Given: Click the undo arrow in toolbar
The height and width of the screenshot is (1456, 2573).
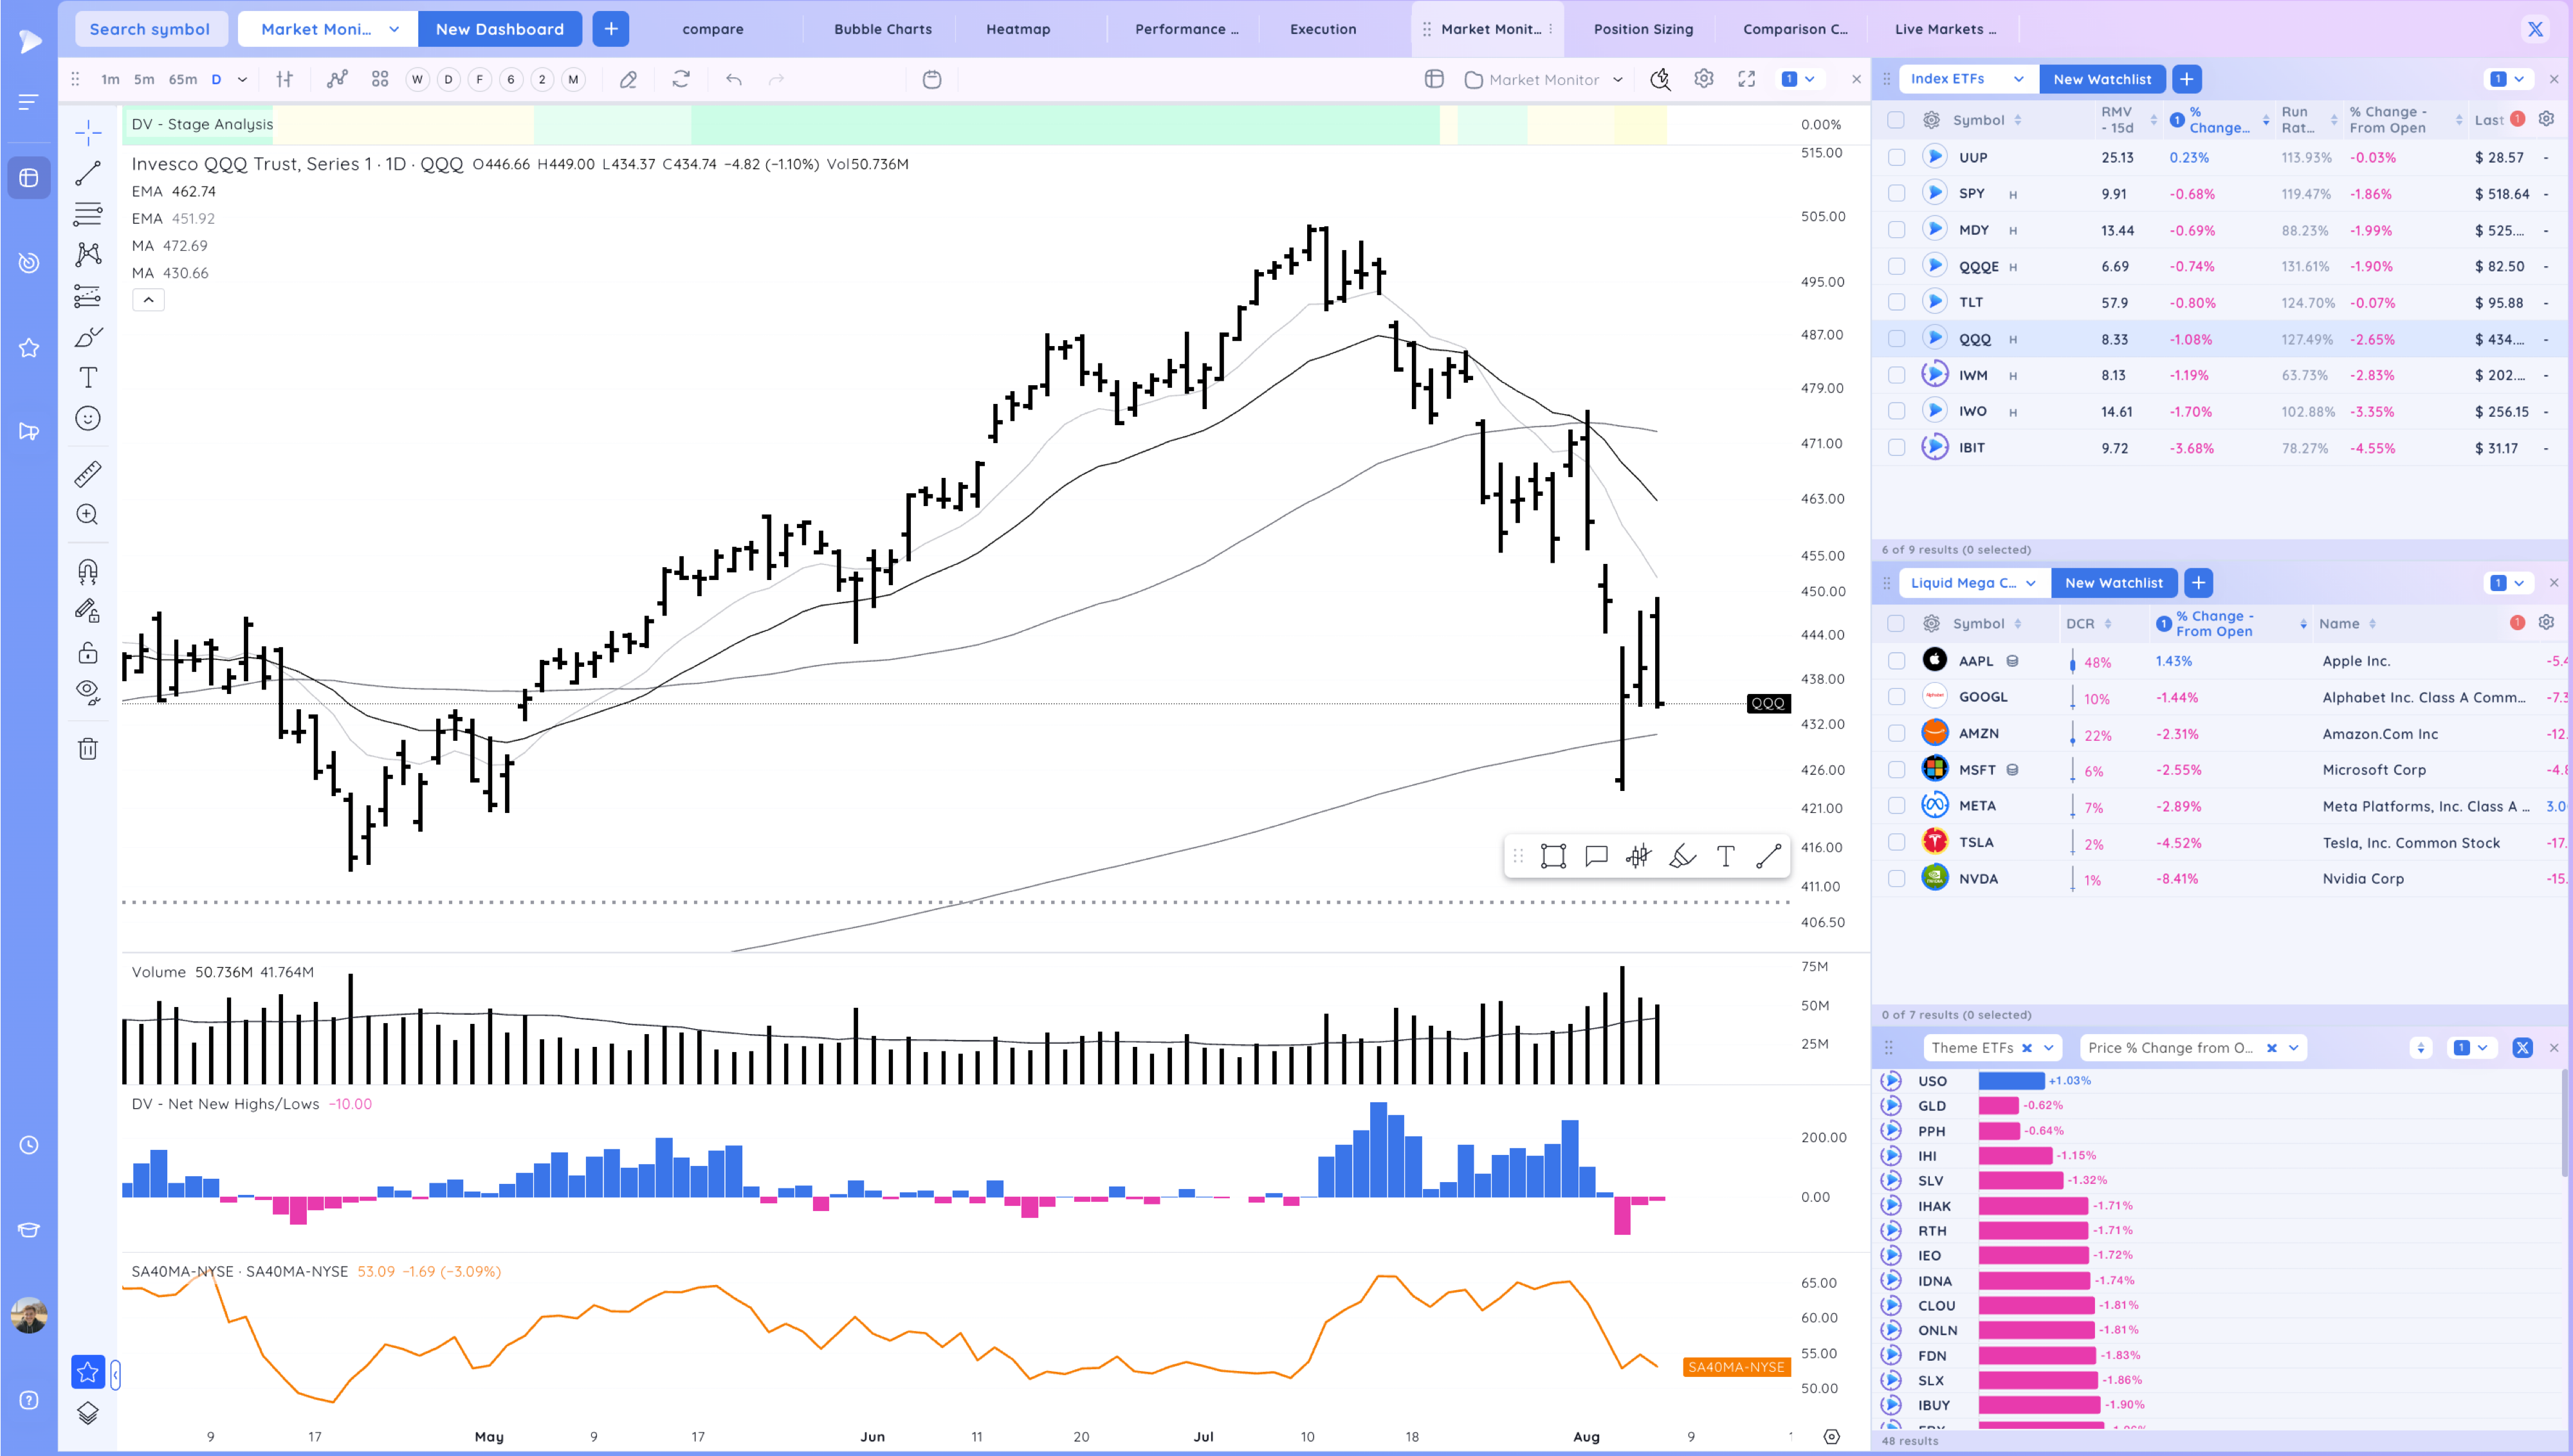Looking at the screenshot, I should pyautogui.click(x=734, y=79).
